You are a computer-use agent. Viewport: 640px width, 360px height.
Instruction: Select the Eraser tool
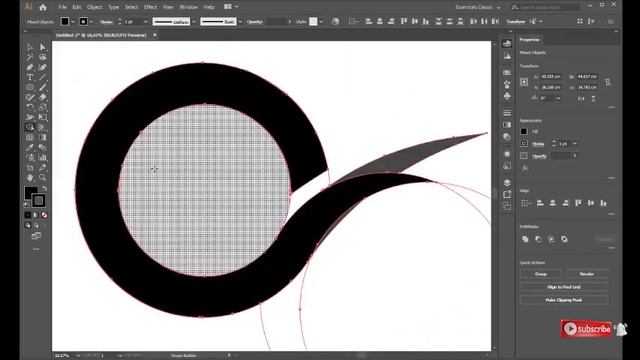pyautogui.click(x=42, y=97)
